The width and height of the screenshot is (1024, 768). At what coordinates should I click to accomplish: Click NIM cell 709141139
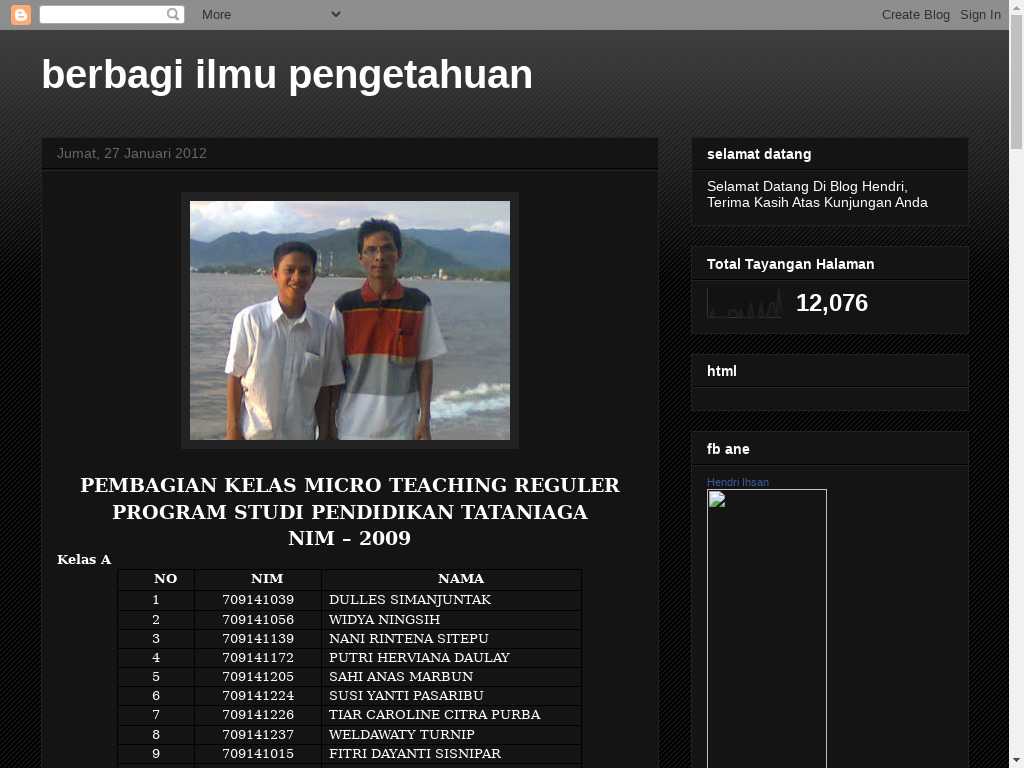coord(258,638)
